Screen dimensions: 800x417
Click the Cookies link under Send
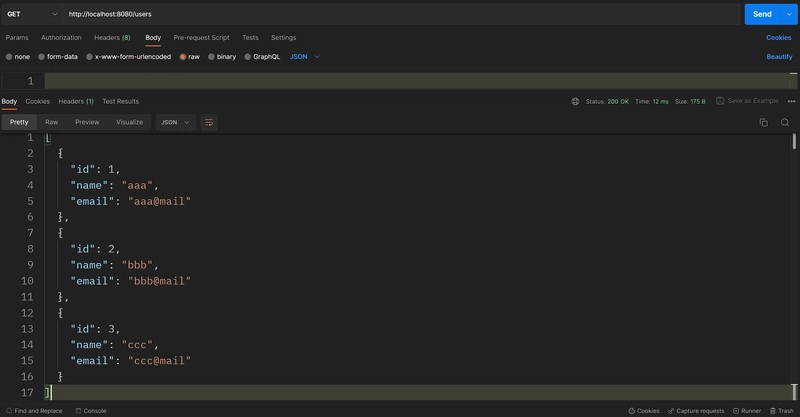(x=779, y=38)
